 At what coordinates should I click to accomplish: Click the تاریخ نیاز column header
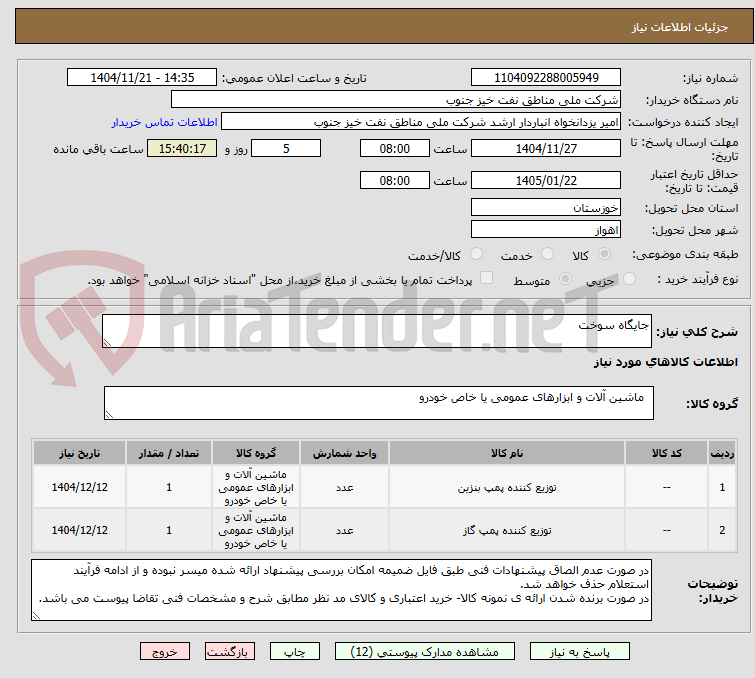[79, 453]
